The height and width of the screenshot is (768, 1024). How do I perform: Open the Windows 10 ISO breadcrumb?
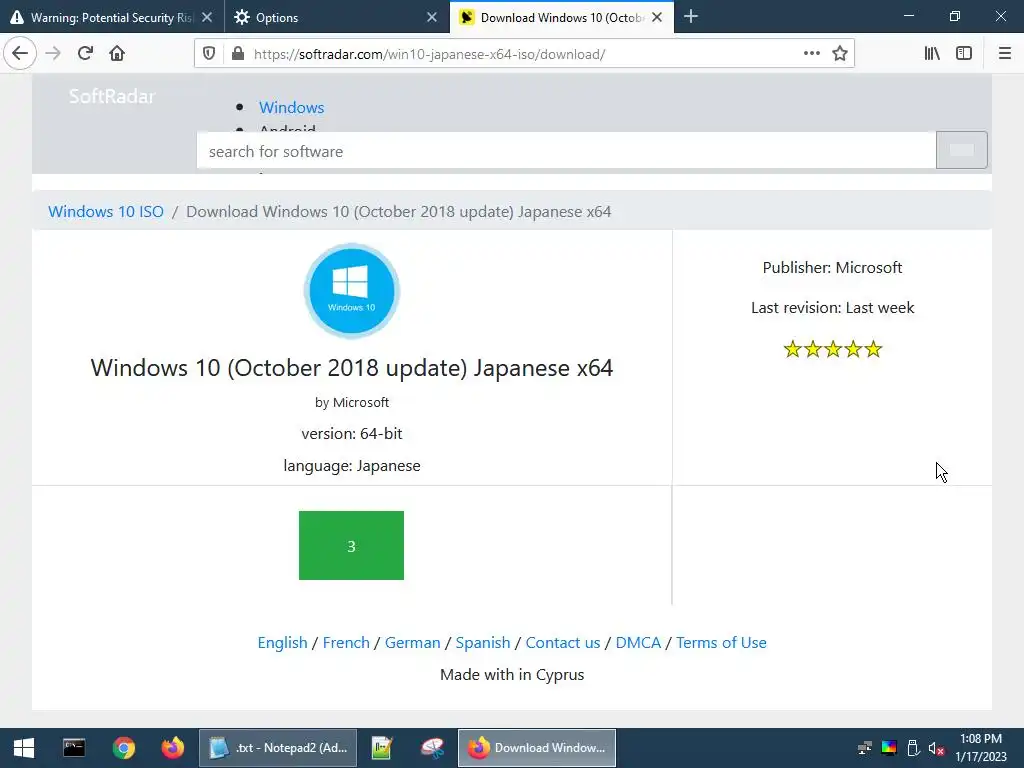point(106,212)
